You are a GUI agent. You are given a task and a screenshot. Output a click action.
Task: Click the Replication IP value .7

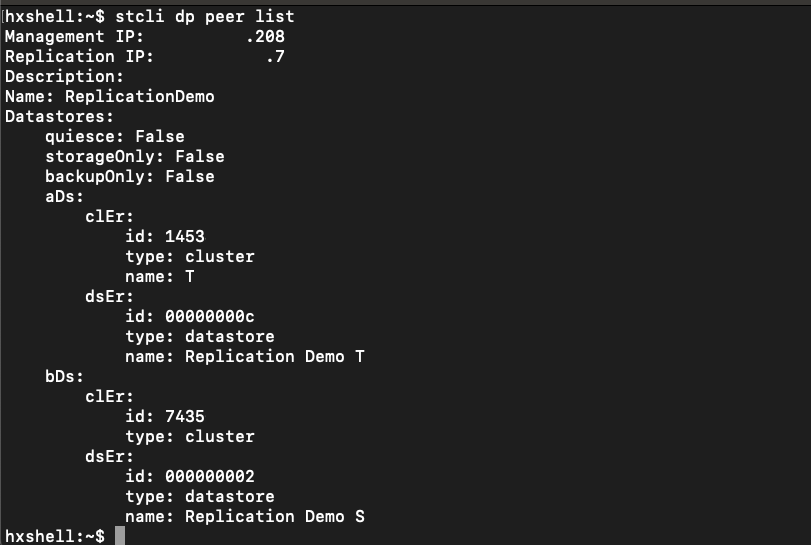(275, 56)
